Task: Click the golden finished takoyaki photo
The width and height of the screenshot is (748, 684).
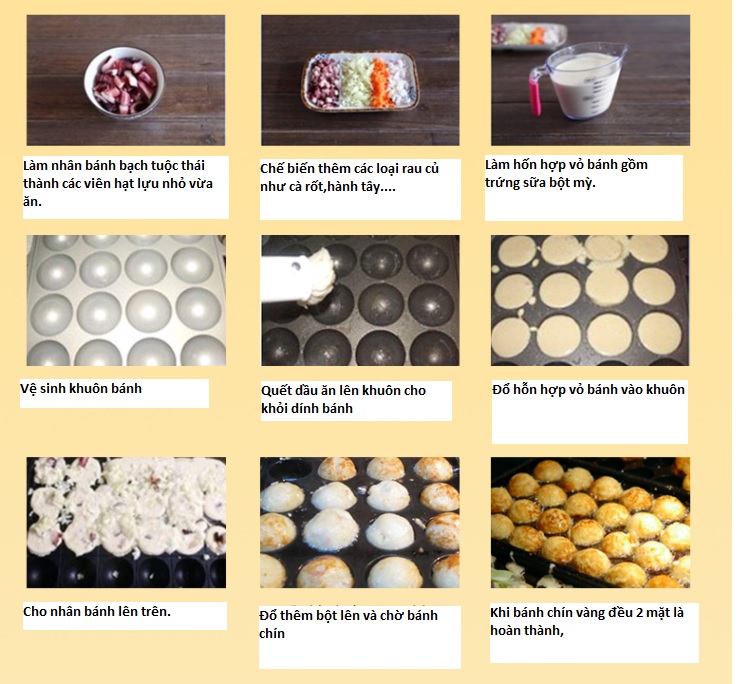Action: (x=591, y=522)
